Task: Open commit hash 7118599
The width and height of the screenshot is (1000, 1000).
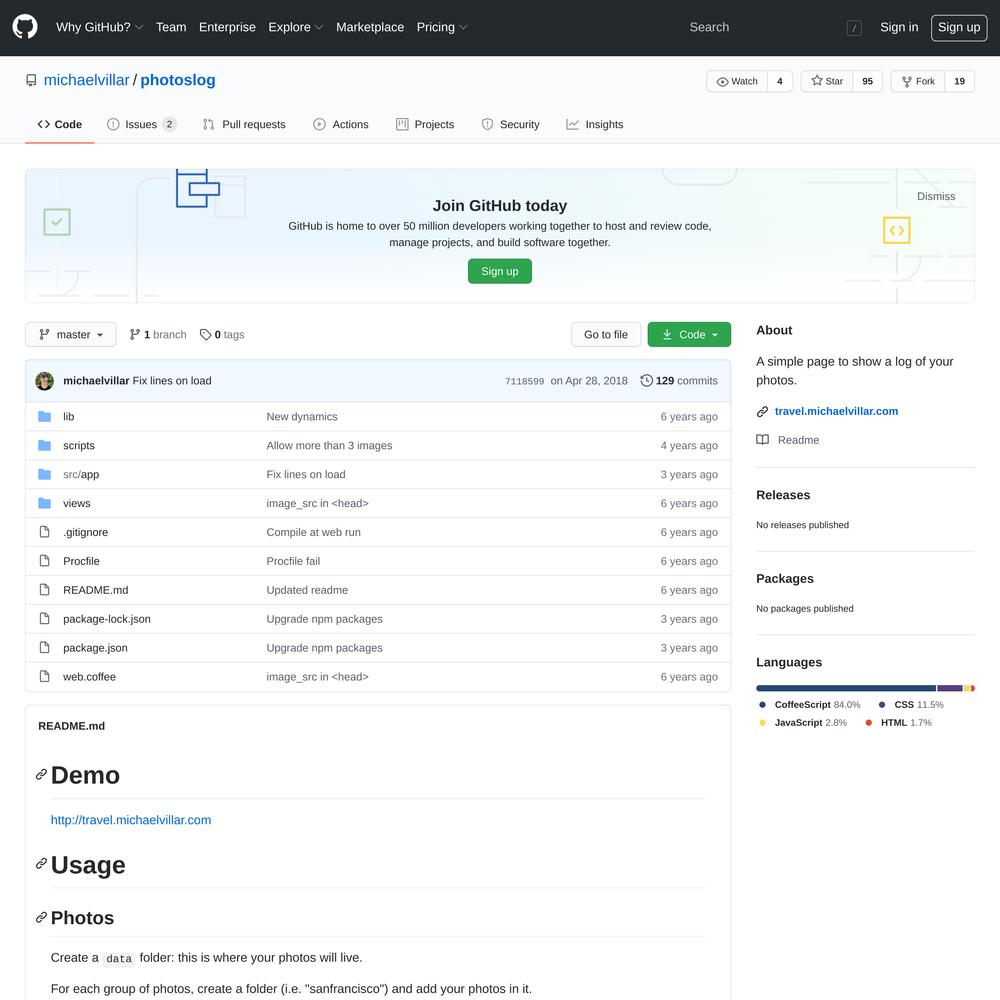Action: point(524,381)
